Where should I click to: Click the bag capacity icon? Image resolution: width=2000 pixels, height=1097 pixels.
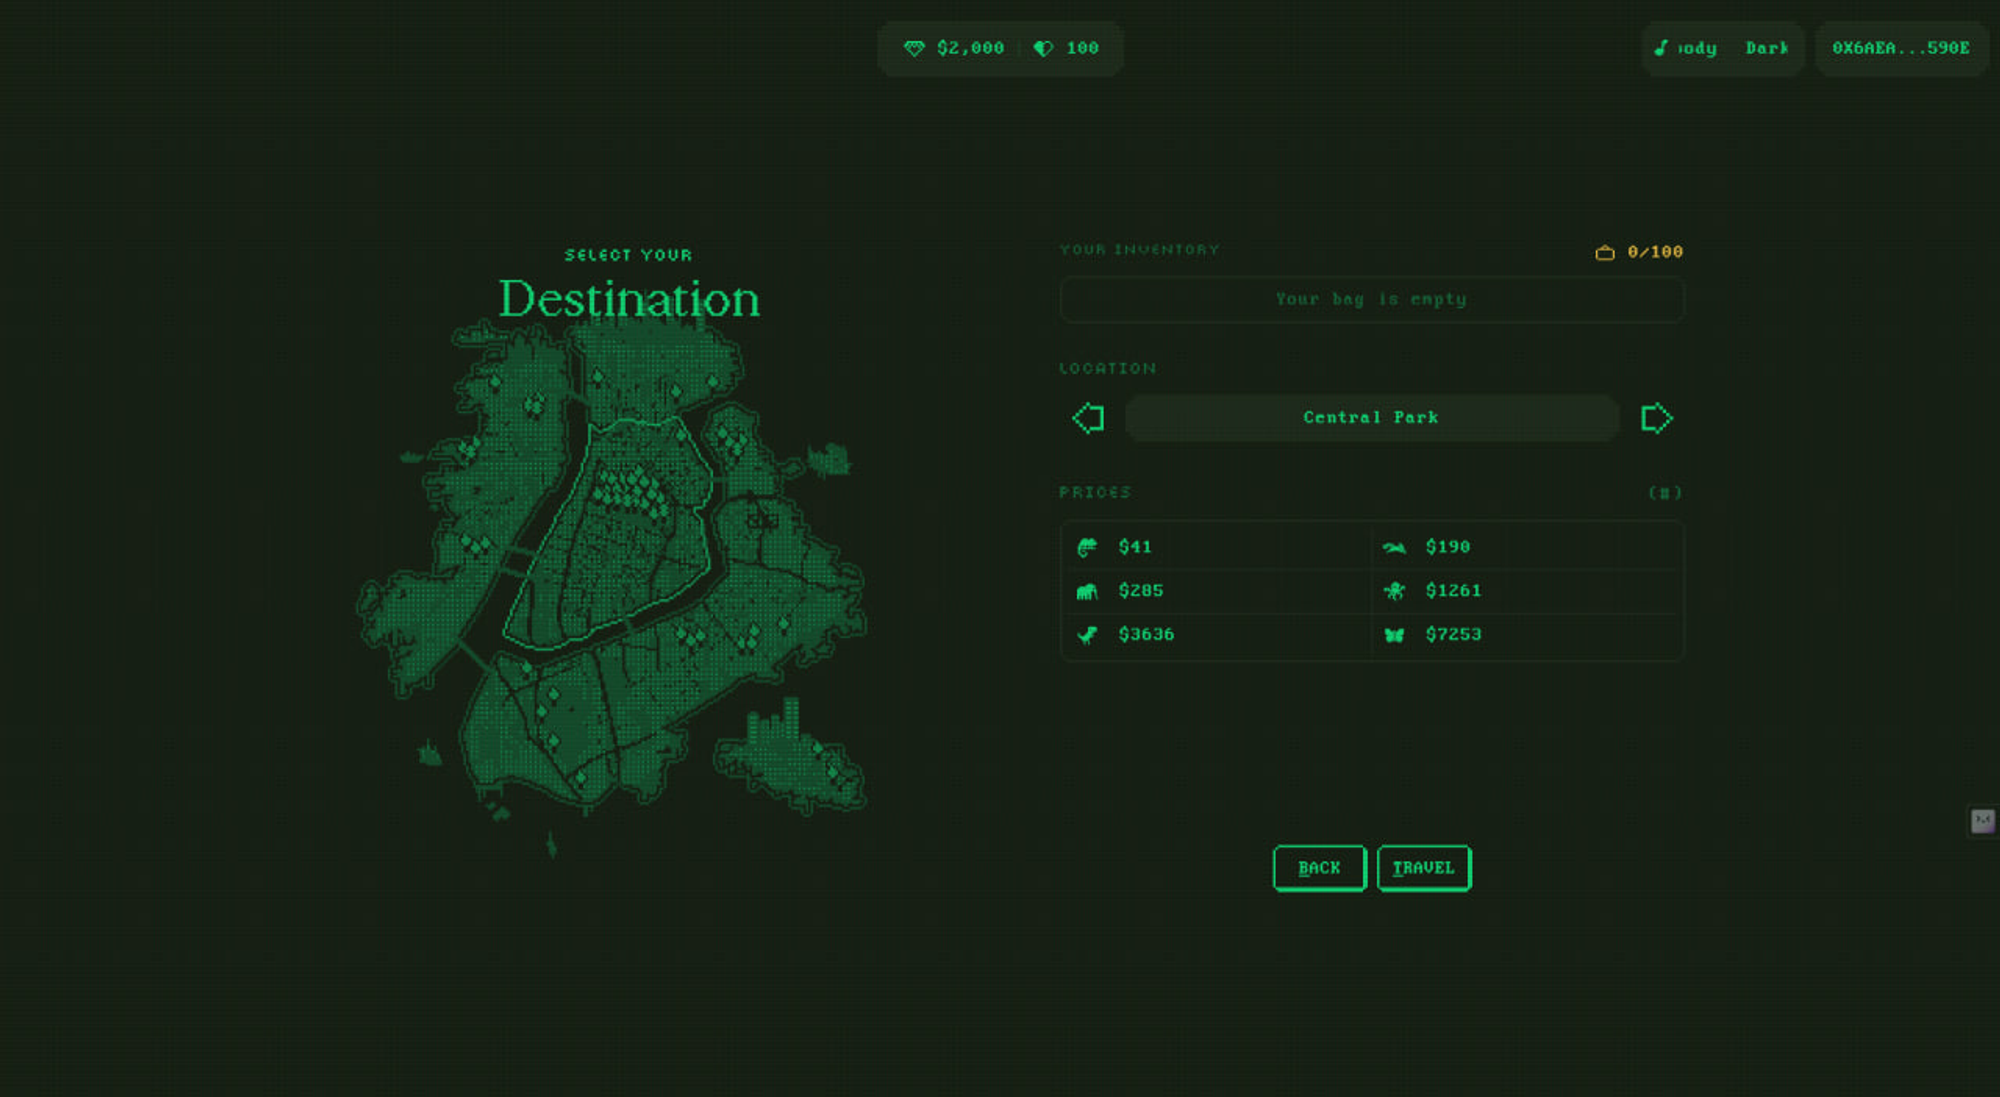coord(1604,253)
